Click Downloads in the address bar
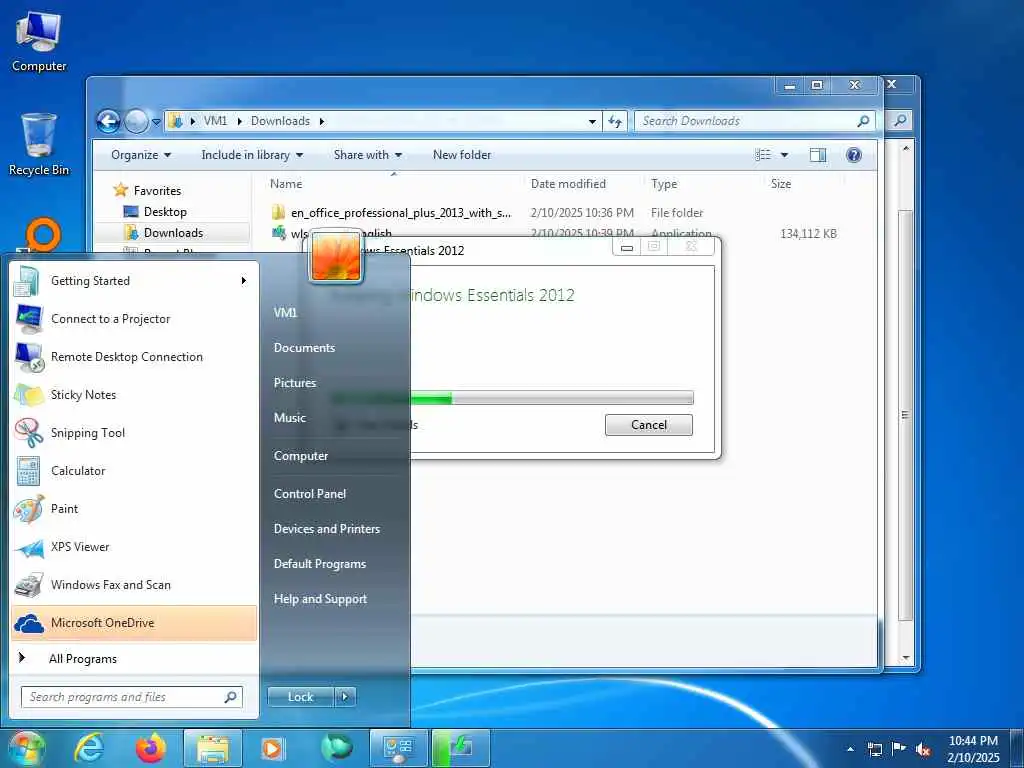 click(280, 121)
